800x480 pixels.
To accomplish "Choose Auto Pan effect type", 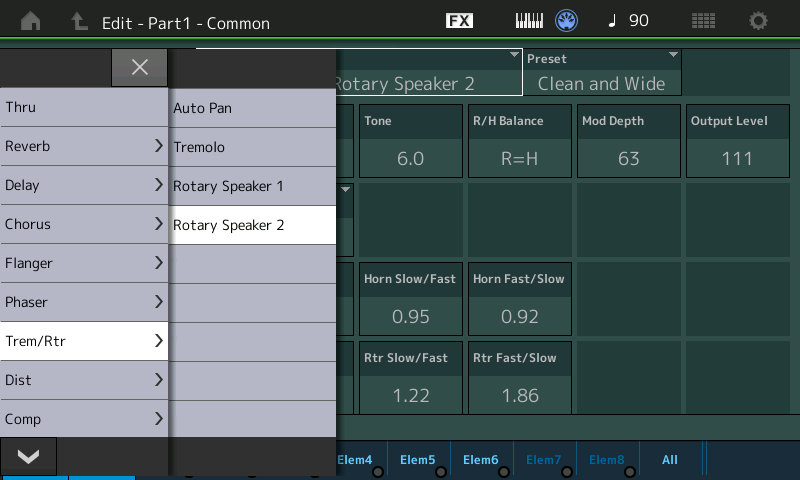I will pos(252,108).
